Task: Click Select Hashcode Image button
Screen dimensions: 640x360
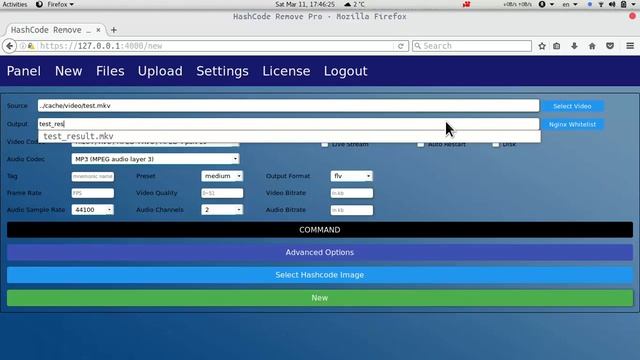Action: 320,275
